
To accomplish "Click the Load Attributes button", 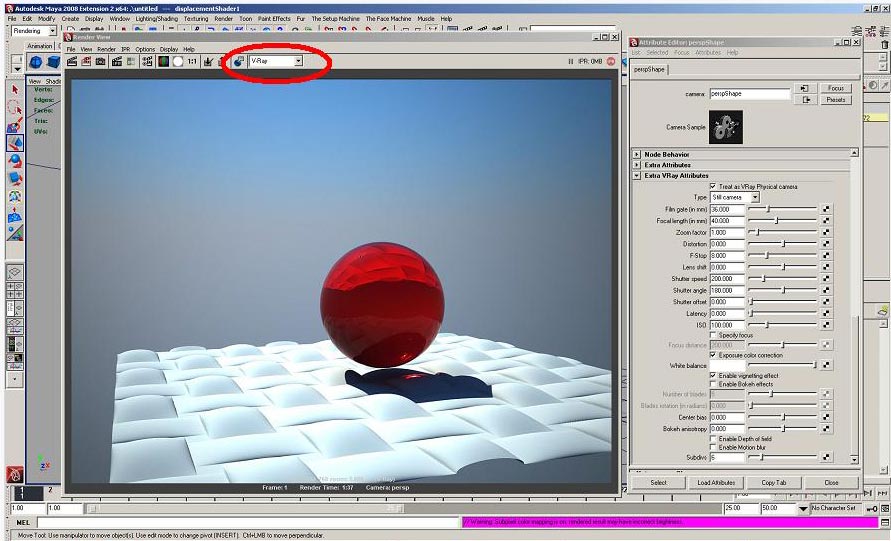I will pyautogui.click(x=716, y=482).
